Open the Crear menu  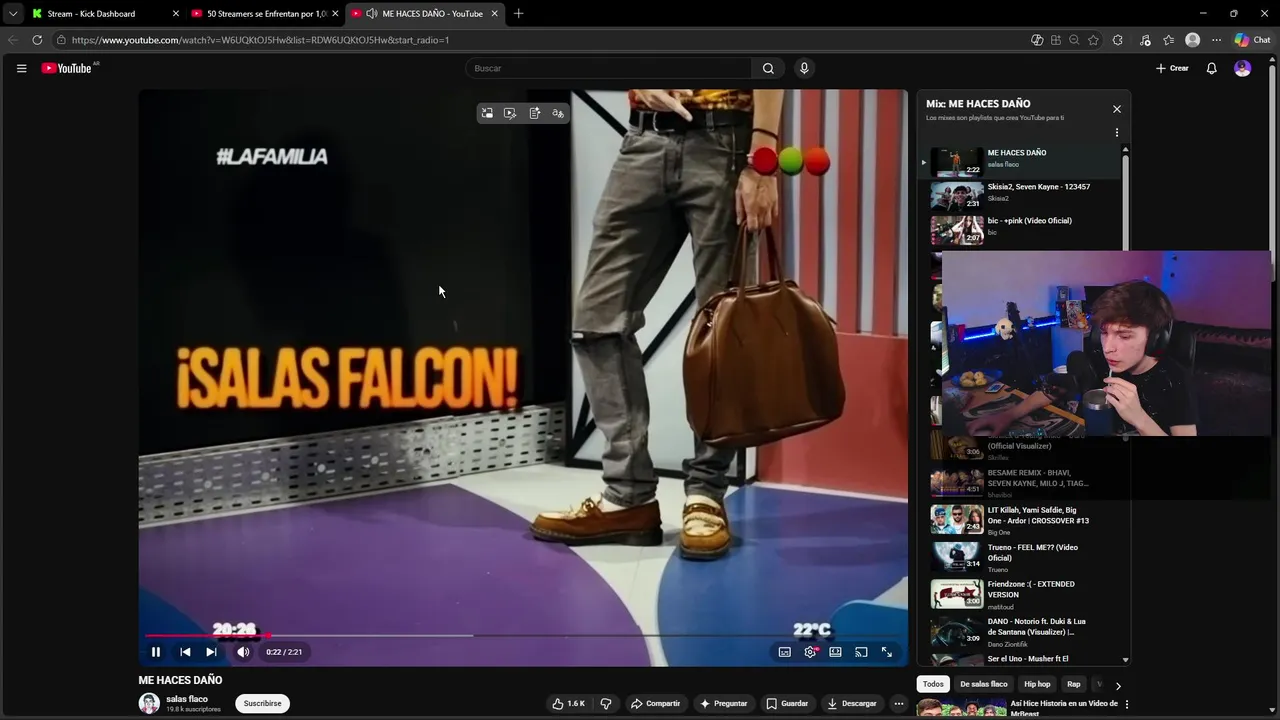pyautogui.click(x=1172, y=68)
